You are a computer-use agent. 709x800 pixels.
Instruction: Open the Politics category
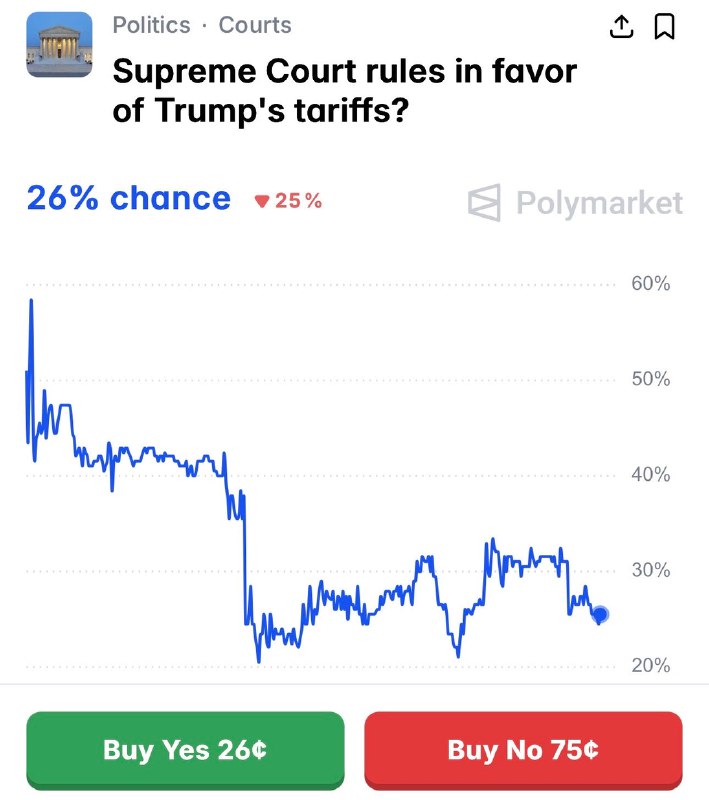click(x=150, y=26)
